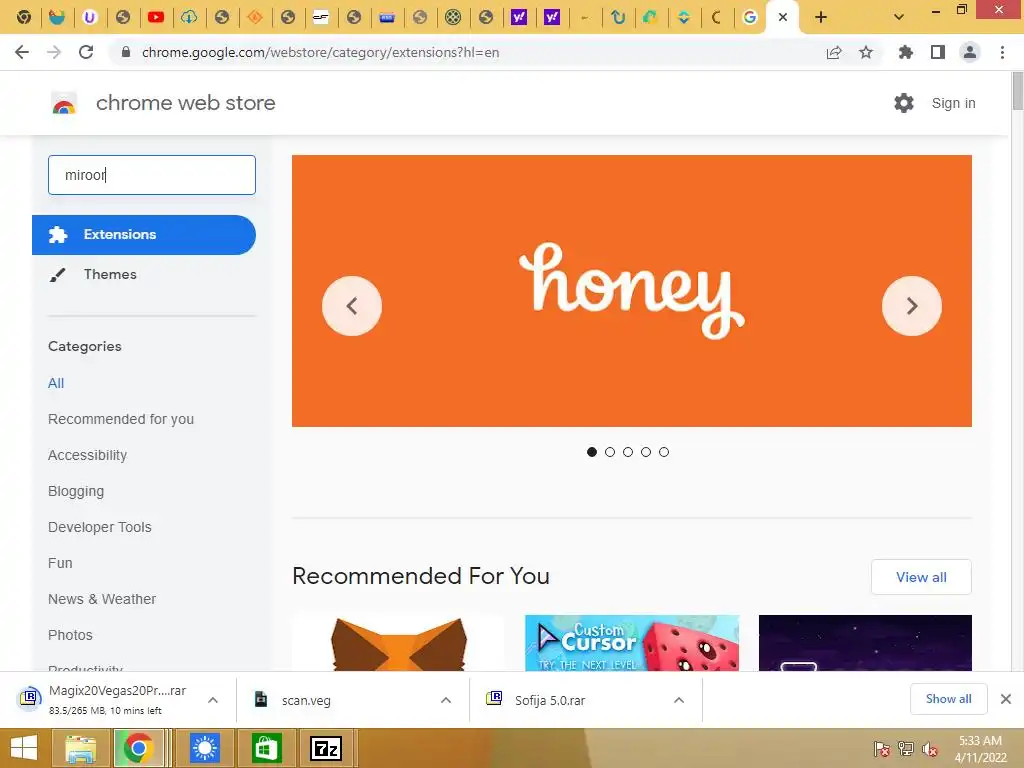The image size is (1024, 768).
Task: Click the address bar URL
Action: [320, 52]
